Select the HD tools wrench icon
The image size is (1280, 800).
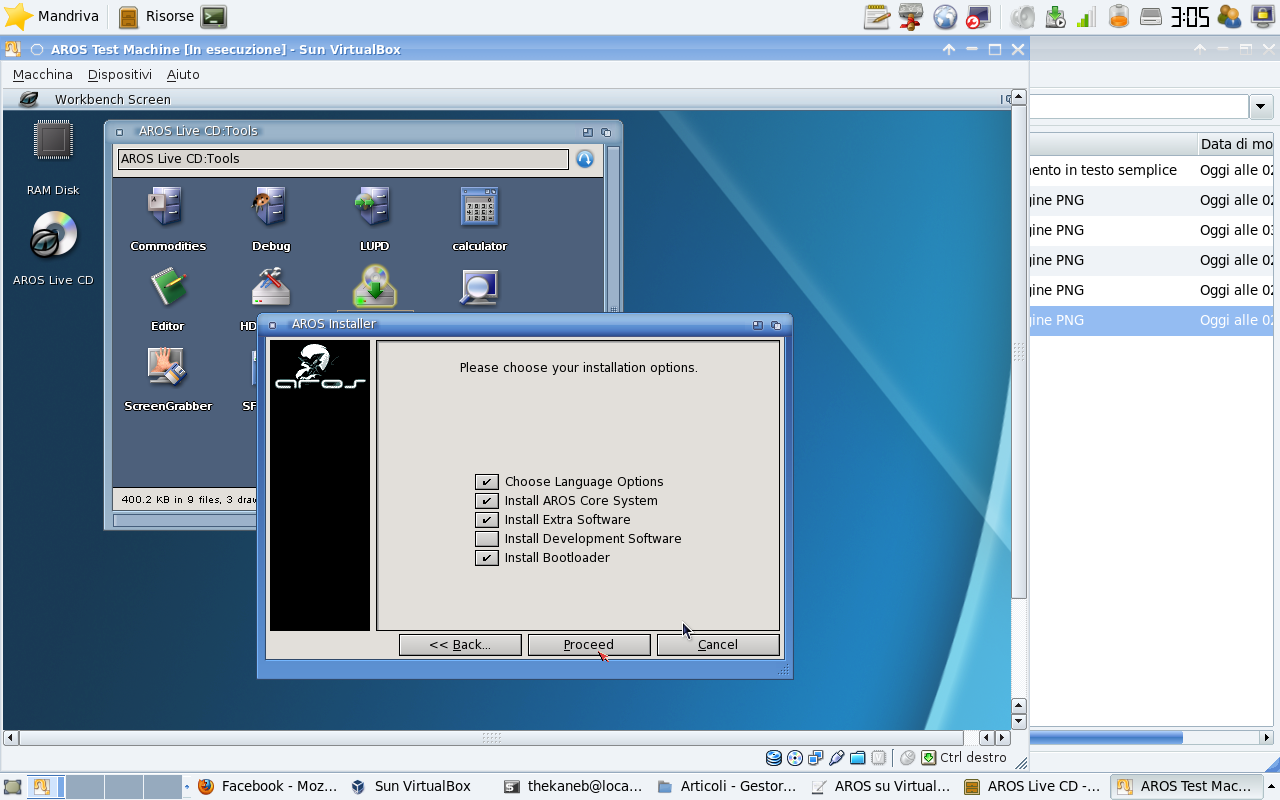point(271,288)
